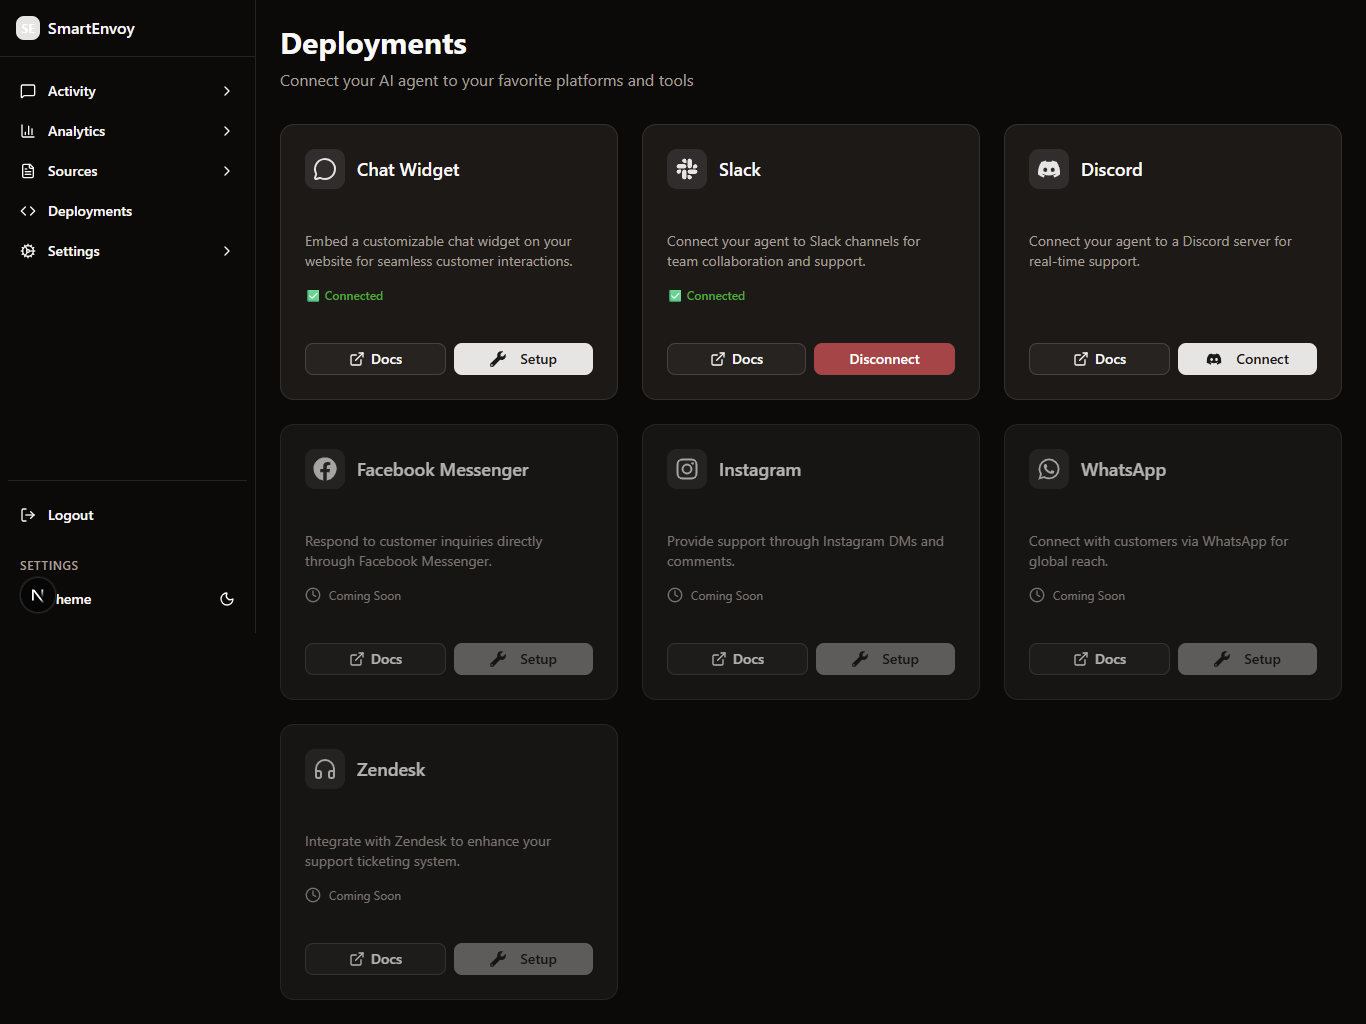Image resolution: width=1366 pixels, height=1024 pixels.
Task: Toggle dark mode with the moon icon
Action: pos(227,599)
